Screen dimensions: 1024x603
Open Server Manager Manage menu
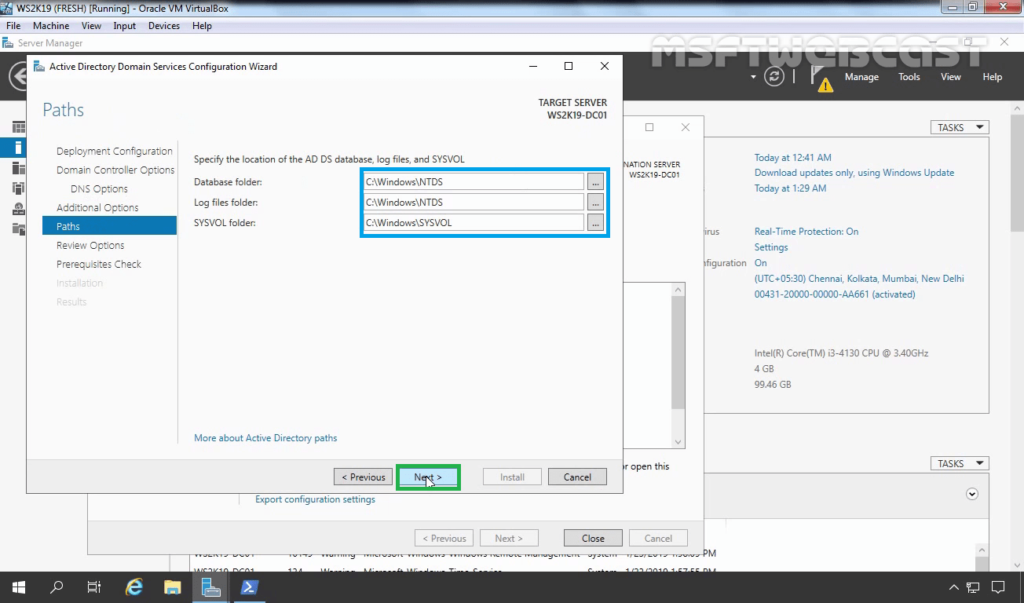pyautogui.click(x=861, y=77)
